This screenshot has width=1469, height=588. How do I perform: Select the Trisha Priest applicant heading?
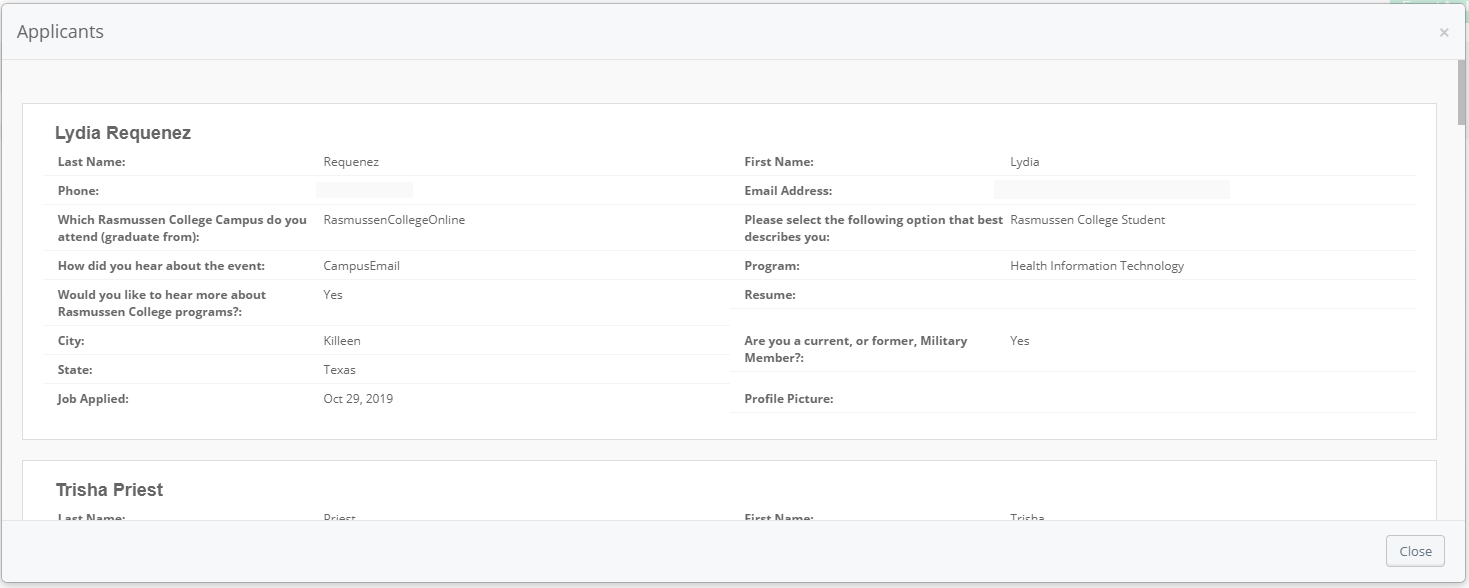110,490
